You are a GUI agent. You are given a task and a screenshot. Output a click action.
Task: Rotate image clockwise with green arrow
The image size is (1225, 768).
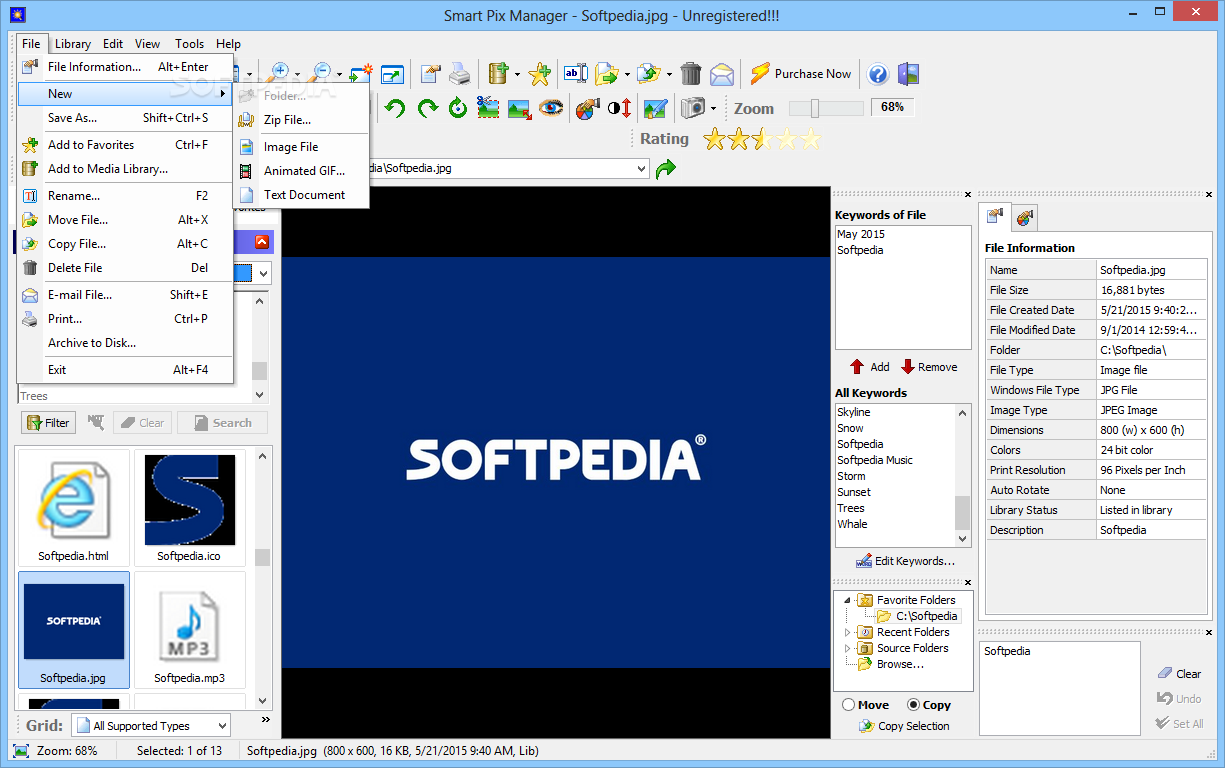pyautogui.click(x=428, y=108)
